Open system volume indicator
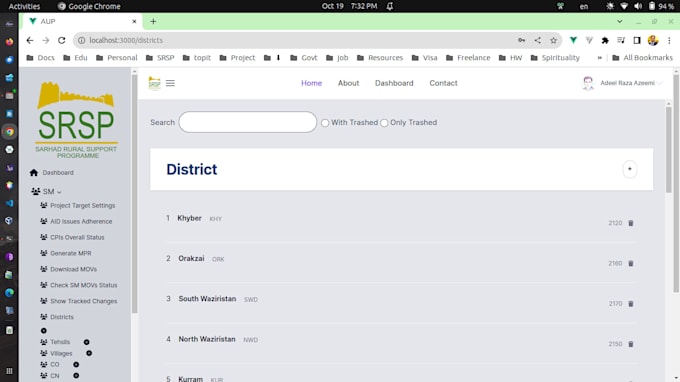Image resolution: width=680 pixels, height=382 pixels. click(x=638, y=6)
